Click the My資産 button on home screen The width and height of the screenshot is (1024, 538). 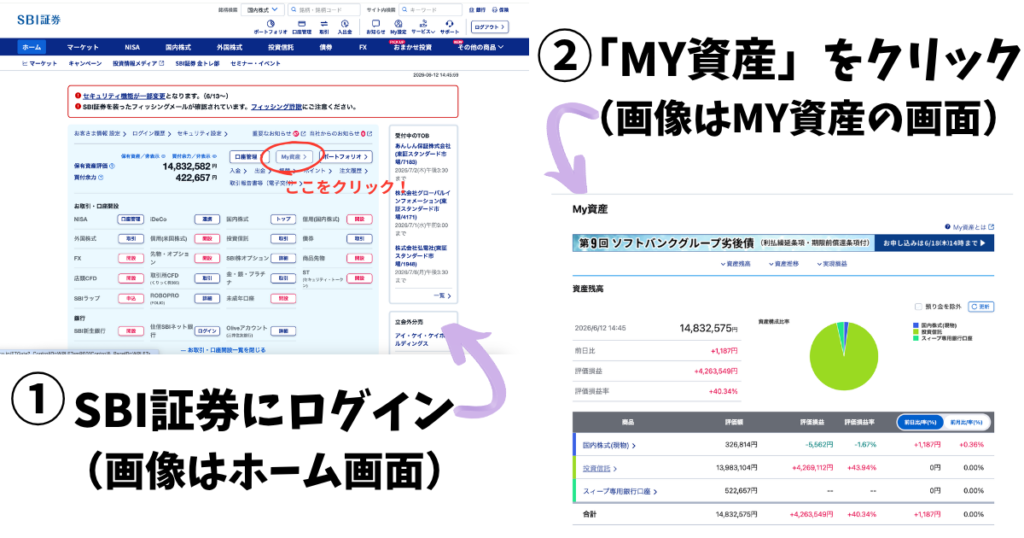pos(293,157)
